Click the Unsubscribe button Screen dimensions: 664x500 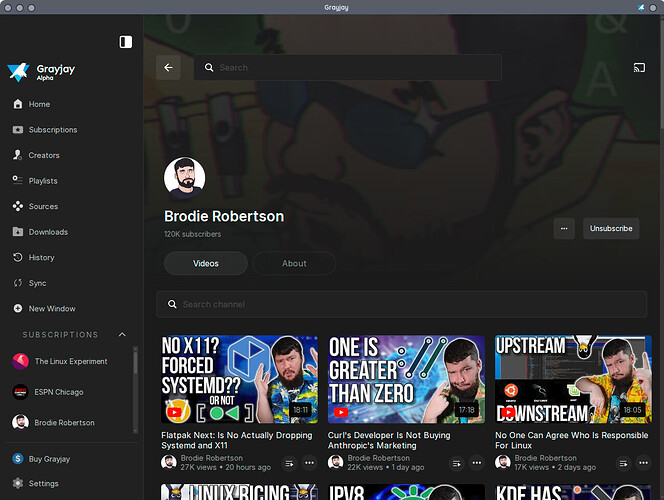click(x=611, y=229)
